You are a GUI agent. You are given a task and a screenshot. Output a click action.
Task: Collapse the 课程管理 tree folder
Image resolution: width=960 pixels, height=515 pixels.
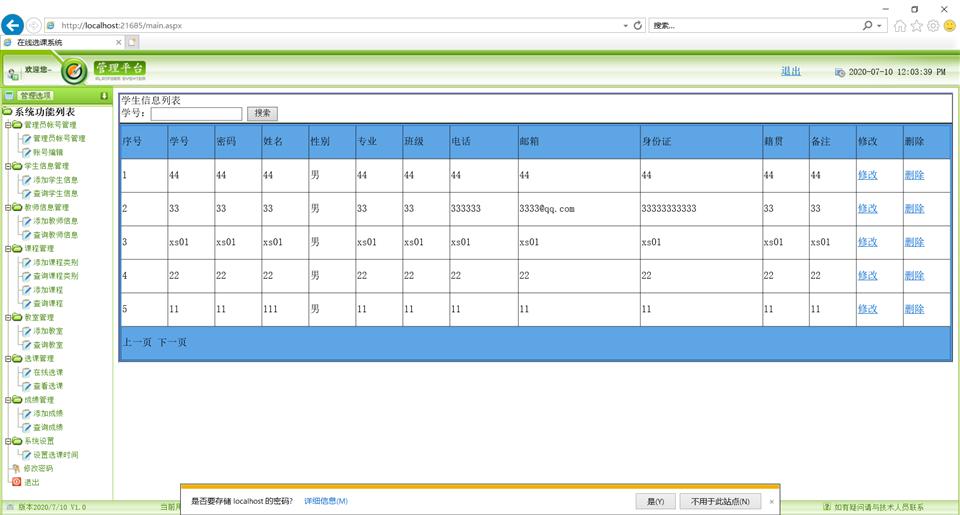[7, 248]
